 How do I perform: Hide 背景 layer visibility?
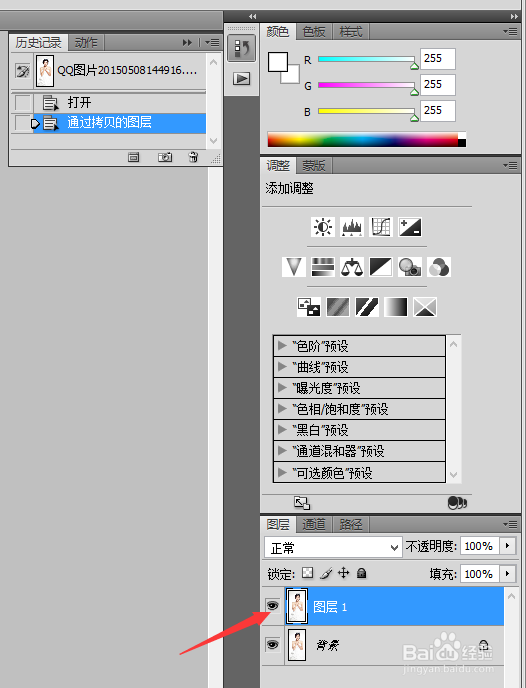(272, 644)
